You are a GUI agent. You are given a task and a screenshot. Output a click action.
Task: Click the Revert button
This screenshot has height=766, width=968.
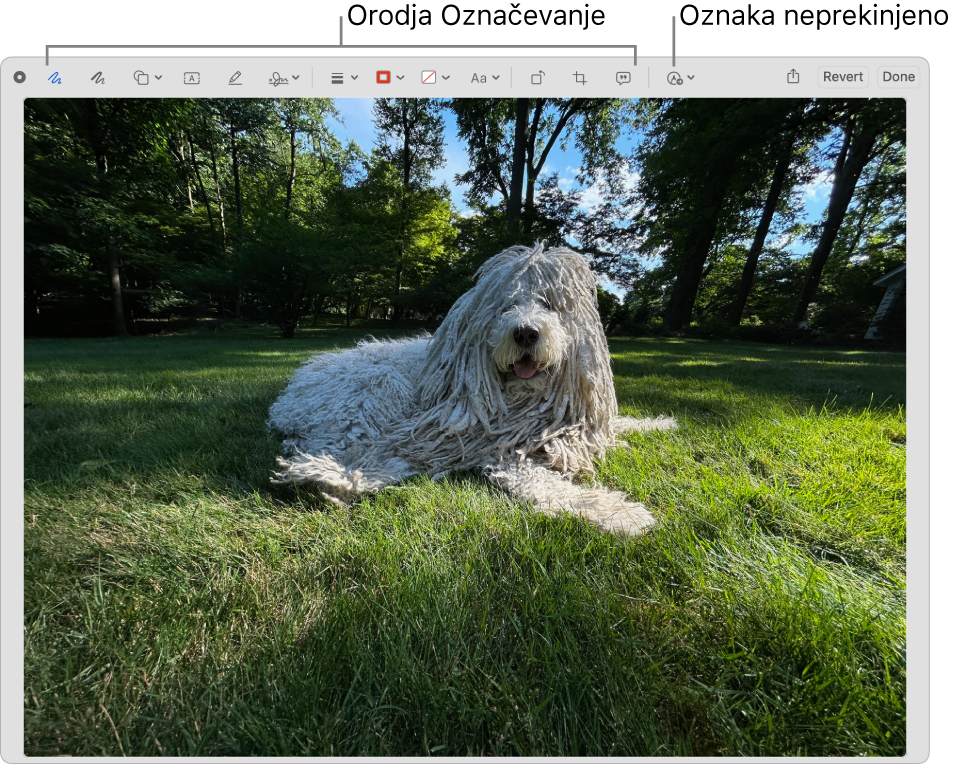(843, 77)
